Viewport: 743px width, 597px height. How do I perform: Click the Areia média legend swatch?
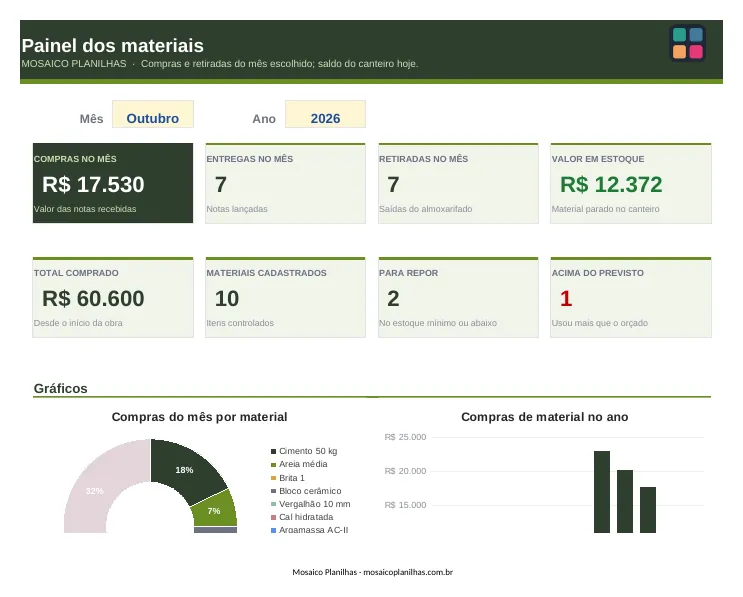tap(273, 464)
